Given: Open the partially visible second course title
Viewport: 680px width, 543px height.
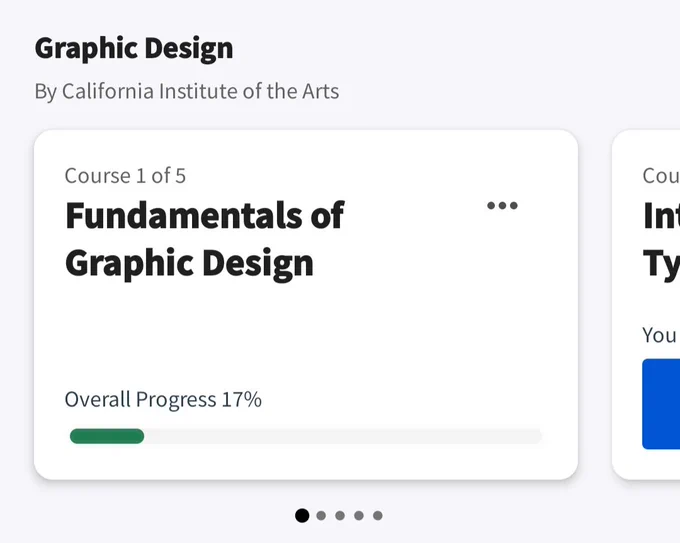Looking at the screenshot, I should tap(661, 239).
